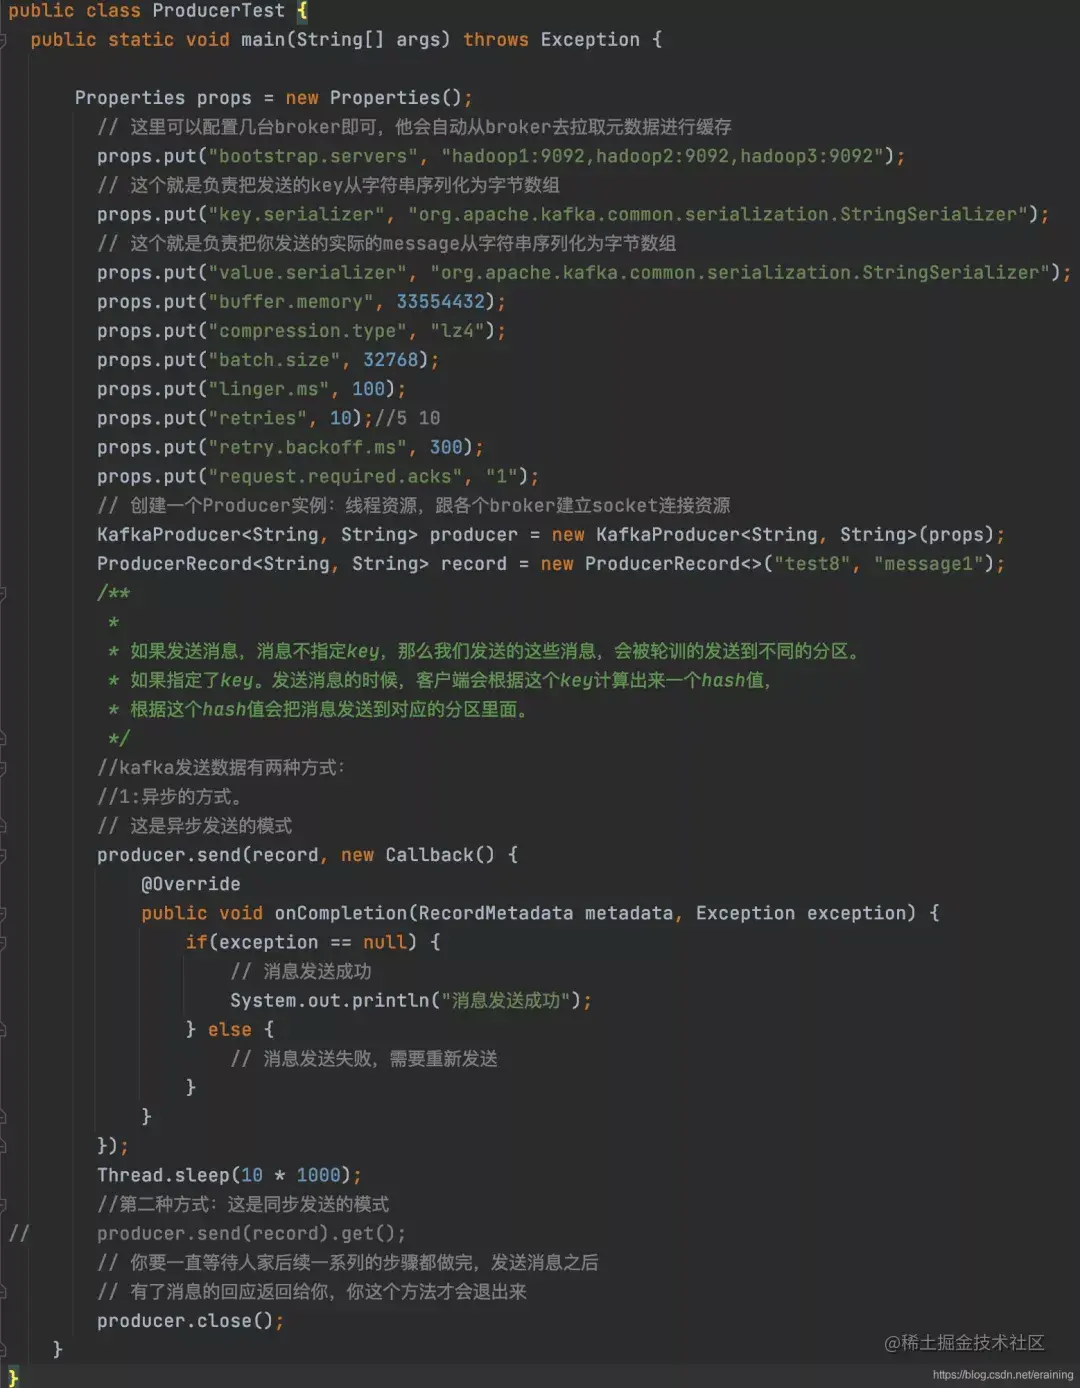Image resolution: width=1080 pixels, height=1388 pixels.
Task: Click the "retry.backoff.ms" string
Action: click(x=307, y=447)
